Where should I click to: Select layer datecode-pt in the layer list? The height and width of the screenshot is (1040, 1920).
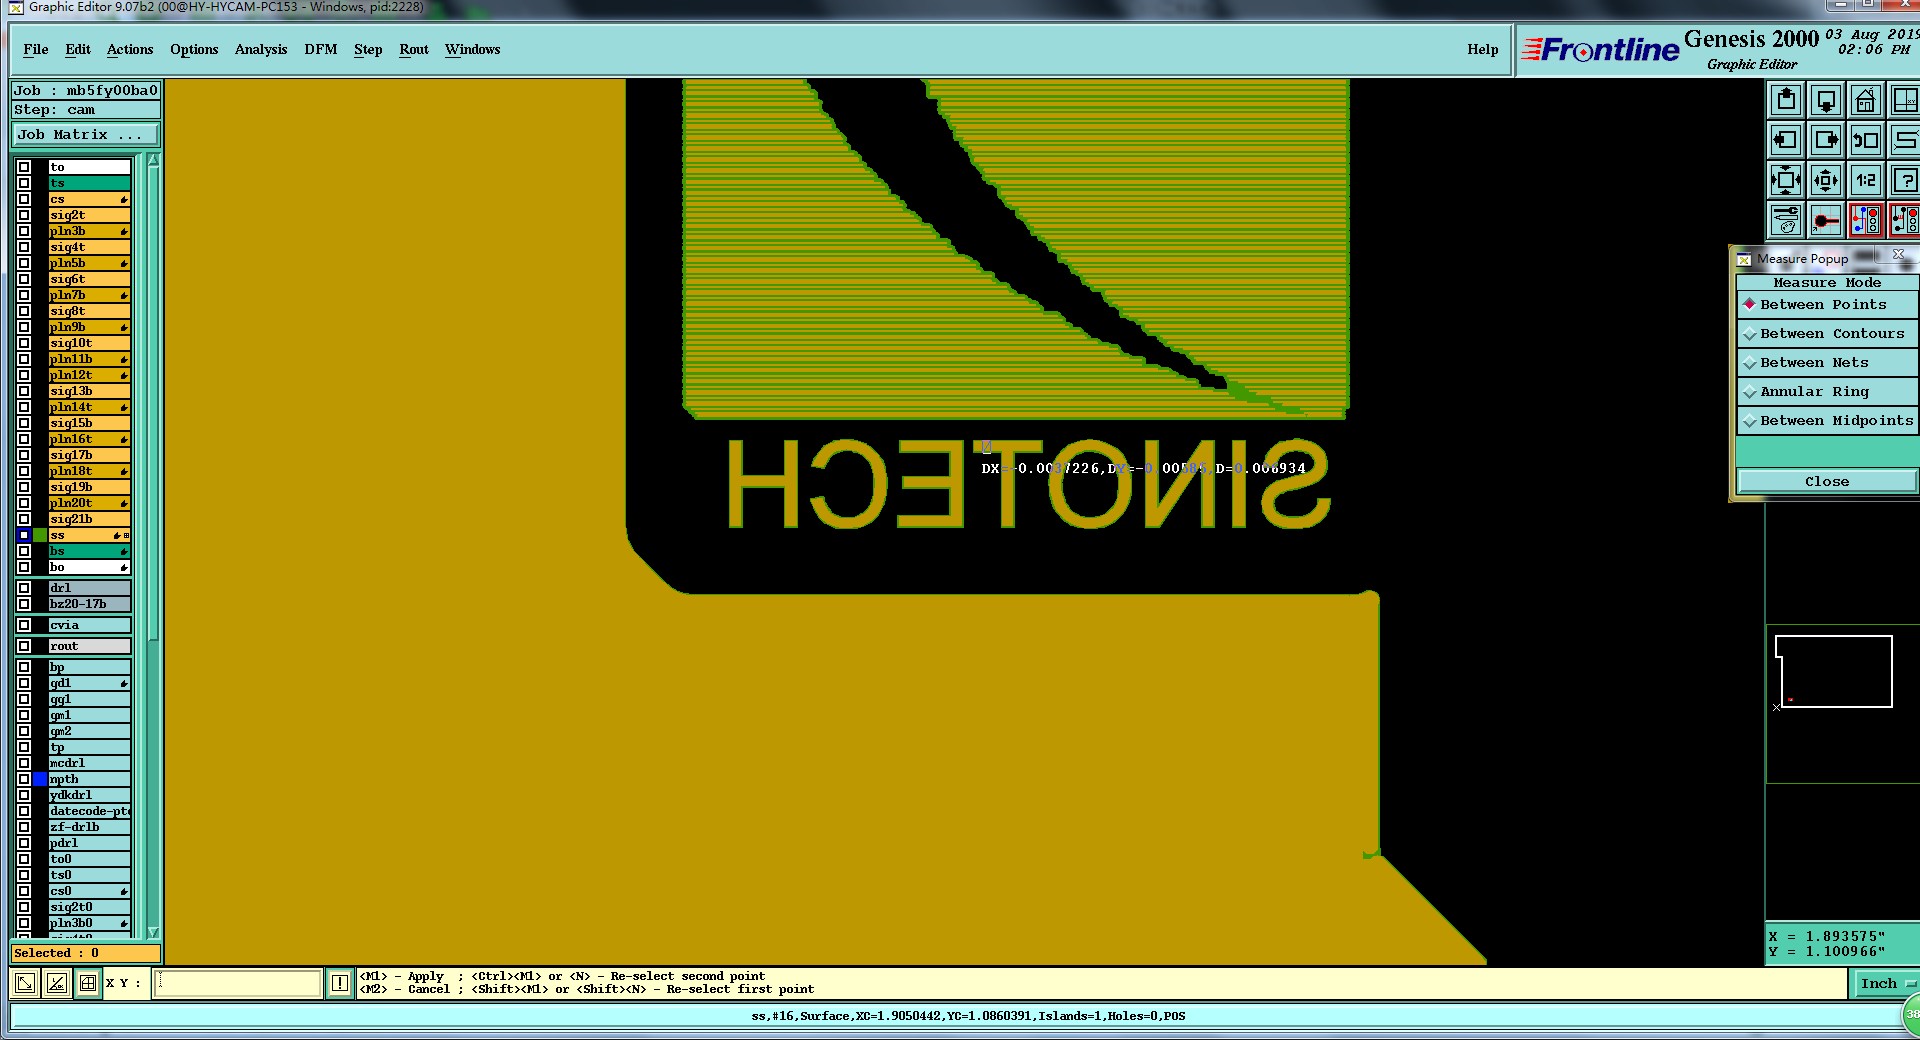pyautogui.click(x=89, y=811)
